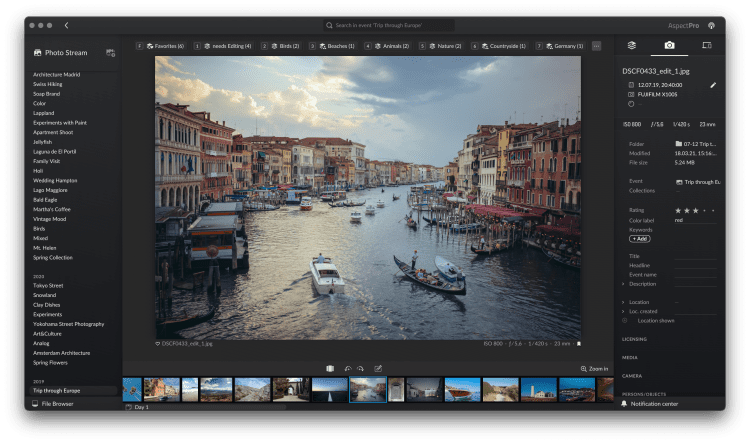This screenshot has width=750, height=443.
Task: Click the compare view icon below photo
Action: click(x=330, y=368)
